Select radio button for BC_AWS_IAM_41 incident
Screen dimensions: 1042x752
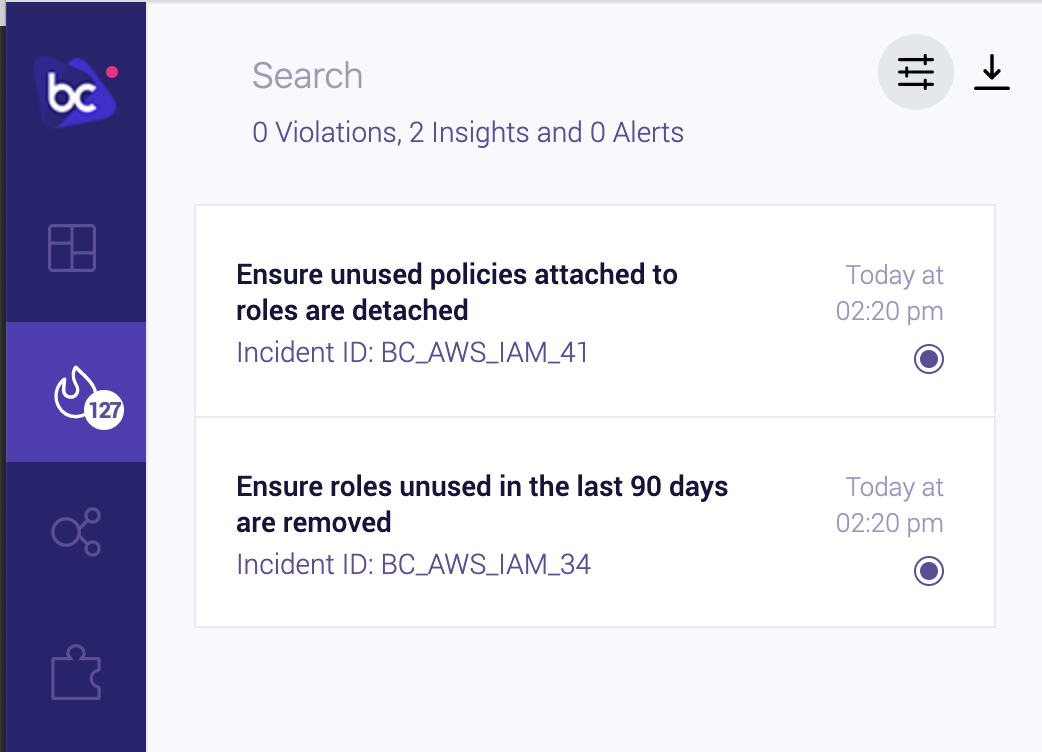(928, 359)
